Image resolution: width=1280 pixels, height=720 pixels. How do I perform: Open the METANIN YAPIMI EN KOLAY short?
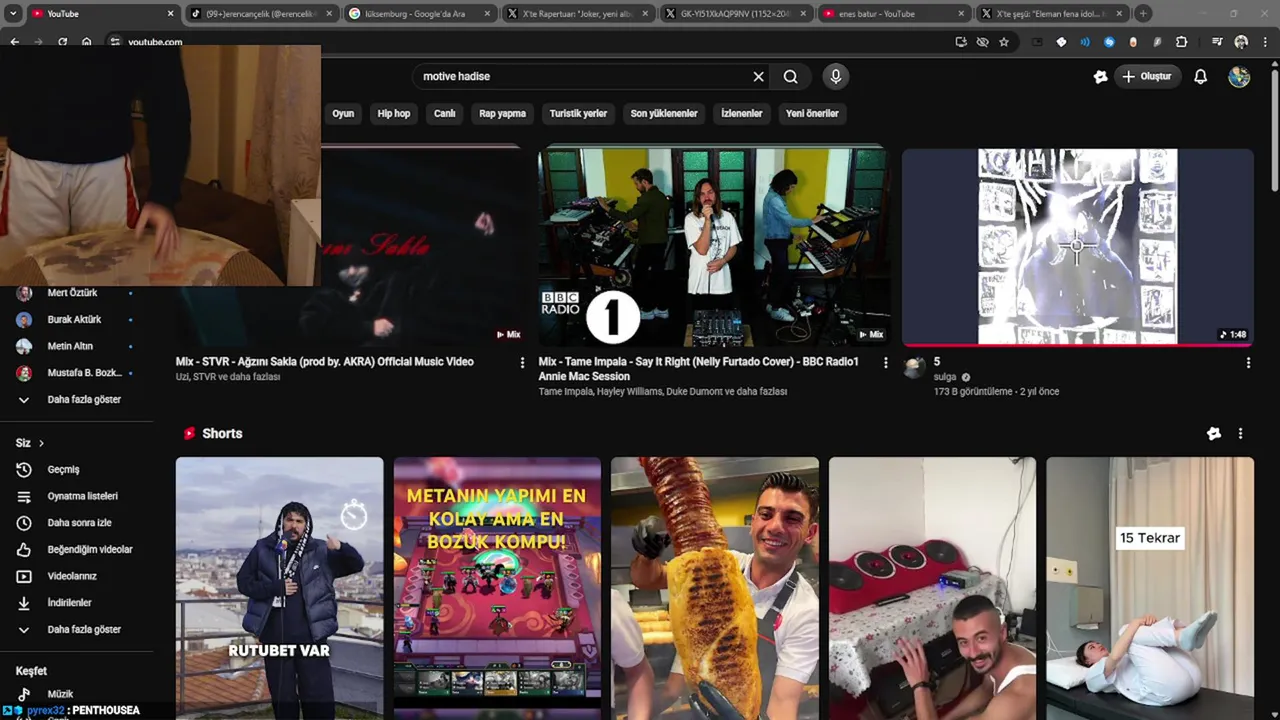pyautogui.click(x=497, y=588)
